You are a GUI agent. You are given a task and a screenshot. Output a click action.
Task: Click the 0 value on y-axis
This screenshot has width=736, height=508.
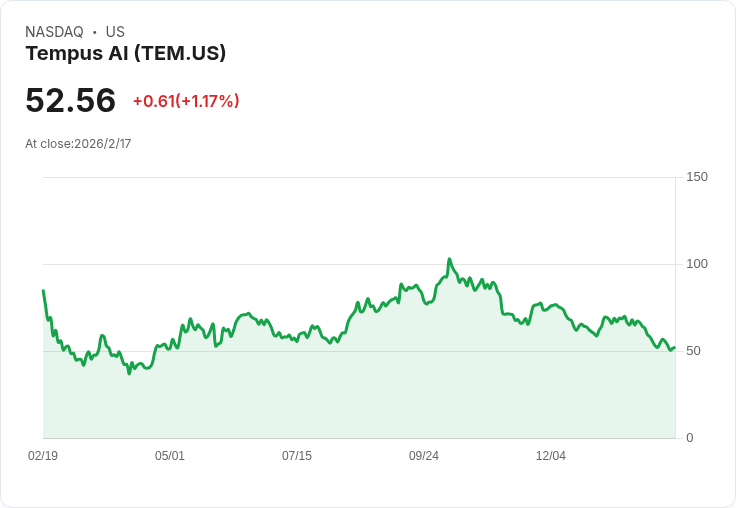click(690, 438)
